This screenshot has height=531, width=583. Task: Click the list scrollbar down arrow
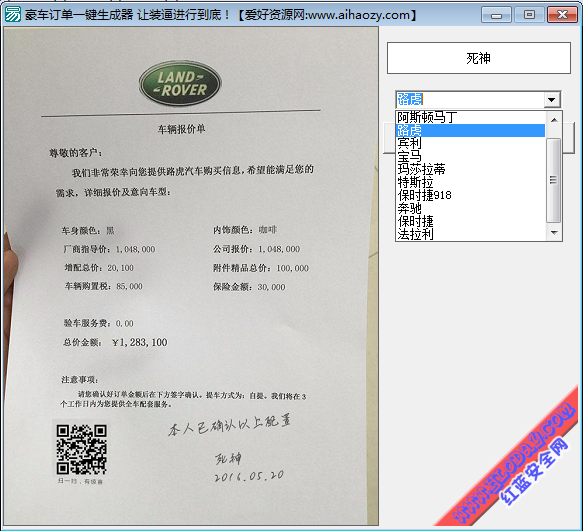(554, 233)
